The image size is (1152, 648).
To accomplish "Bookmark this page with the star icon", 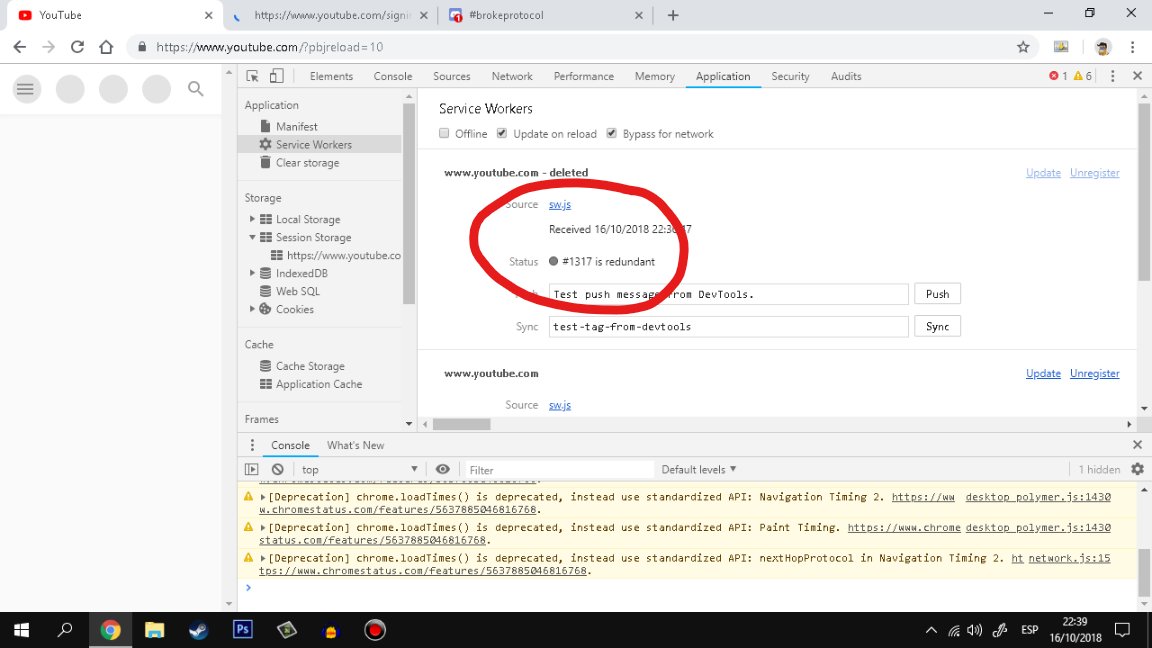I will click(1023, 47).
